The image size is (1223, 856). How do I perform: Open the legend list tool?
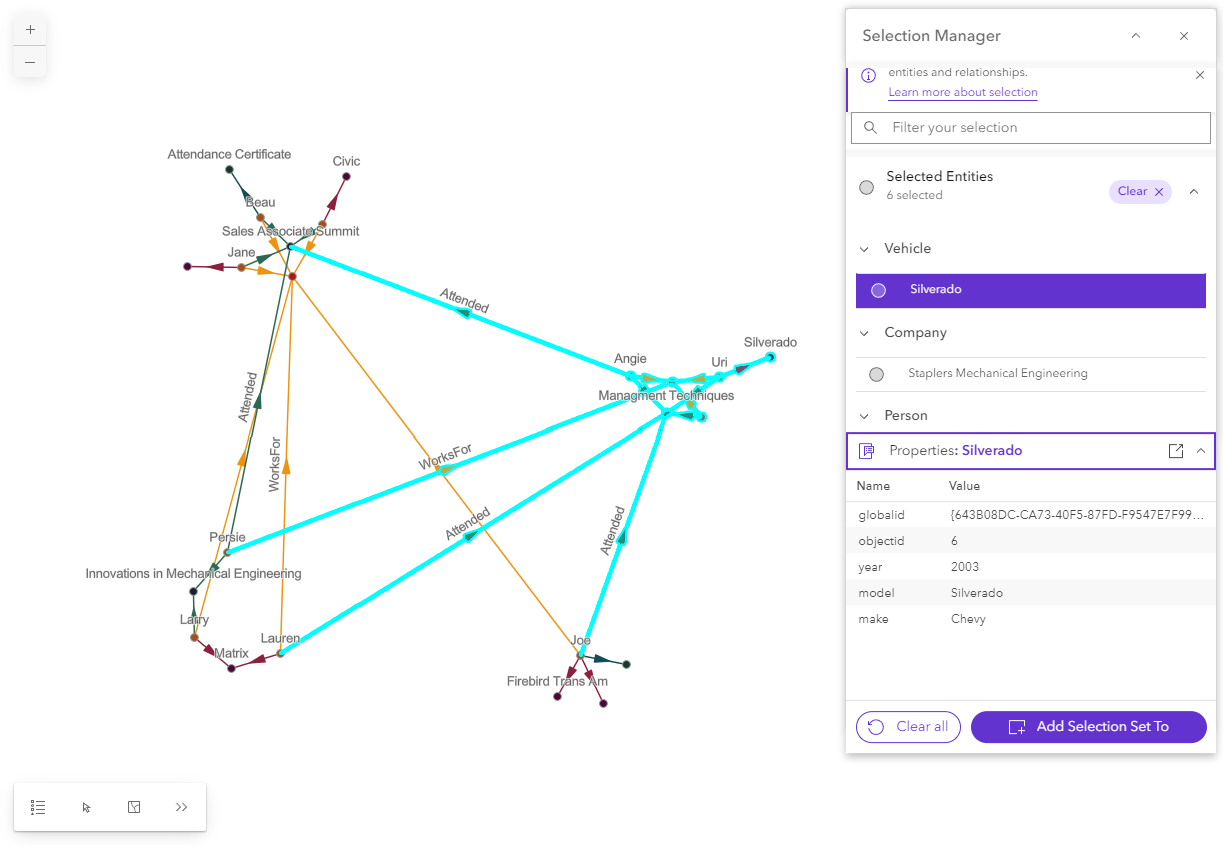pos(38,807)
